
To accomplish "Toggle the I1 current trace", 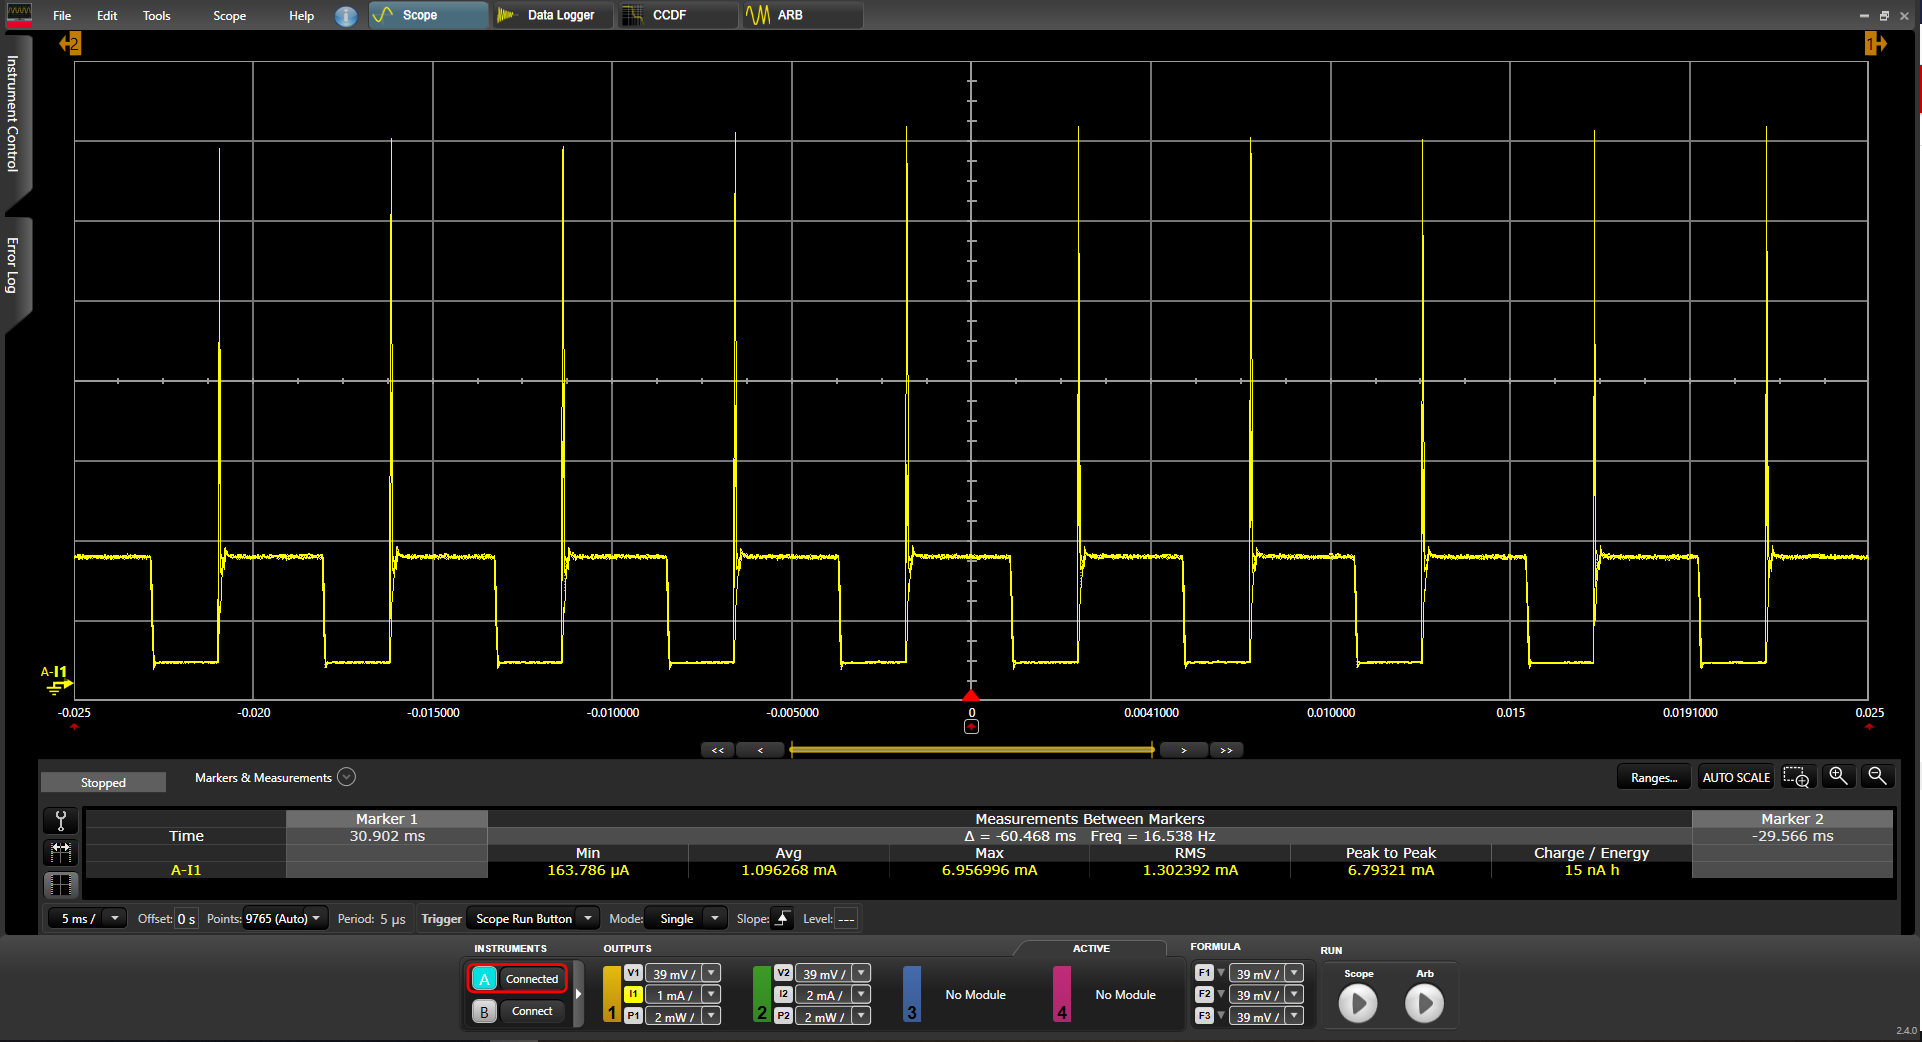I will click(633, 994).
